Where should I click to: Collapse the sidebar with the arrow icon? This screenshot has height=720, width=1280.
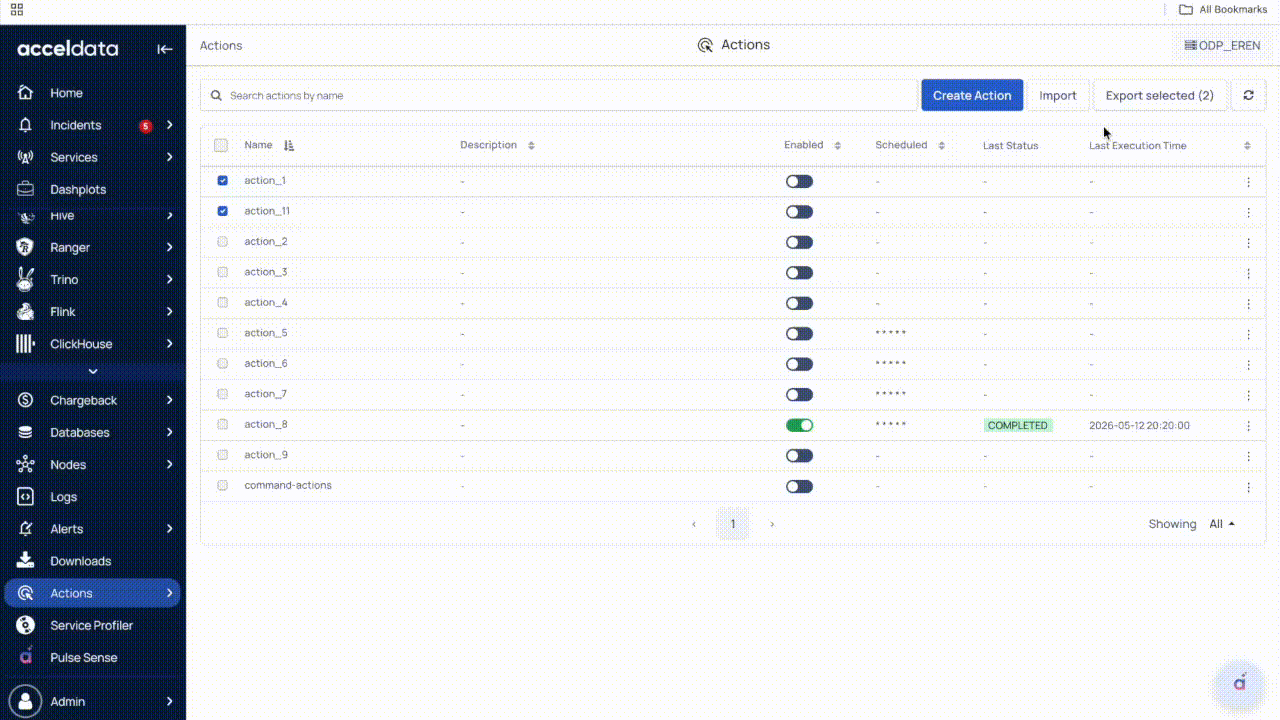coord(165,49)
